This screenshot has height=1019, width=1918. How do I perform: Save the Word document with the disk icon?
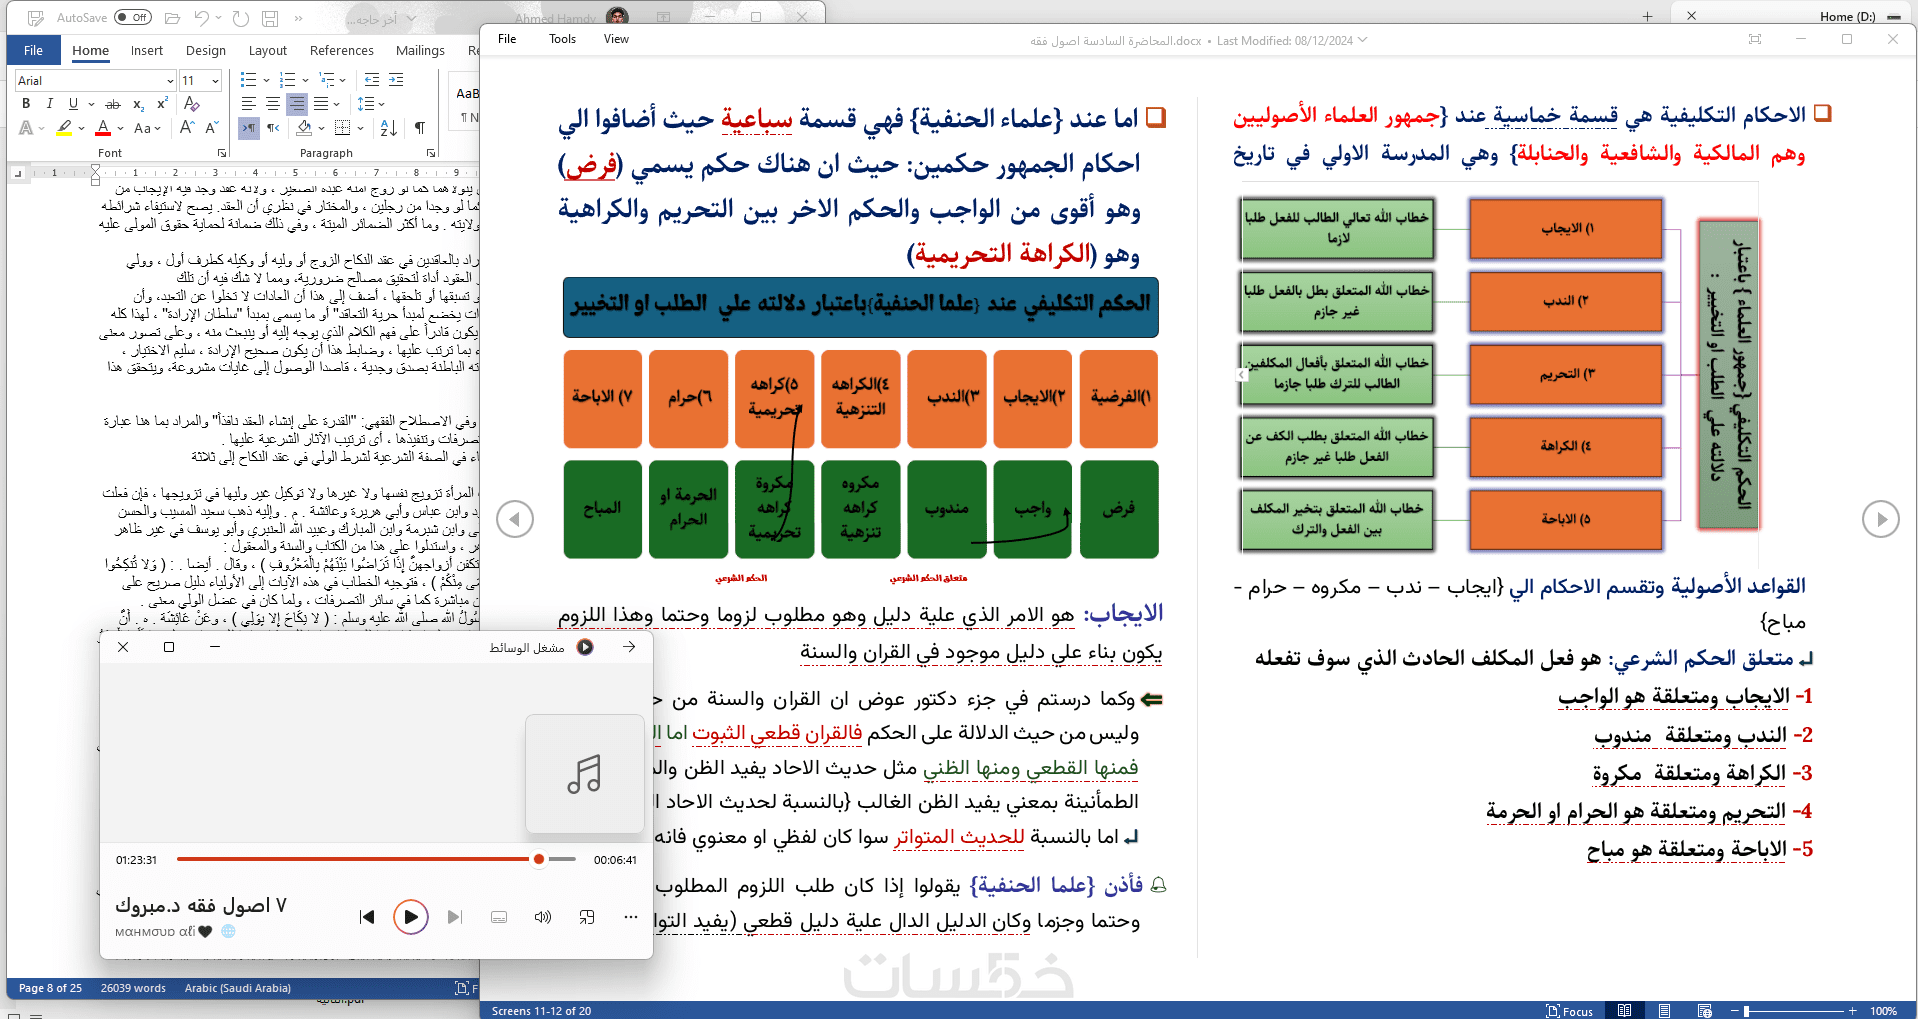pos(270,18)
